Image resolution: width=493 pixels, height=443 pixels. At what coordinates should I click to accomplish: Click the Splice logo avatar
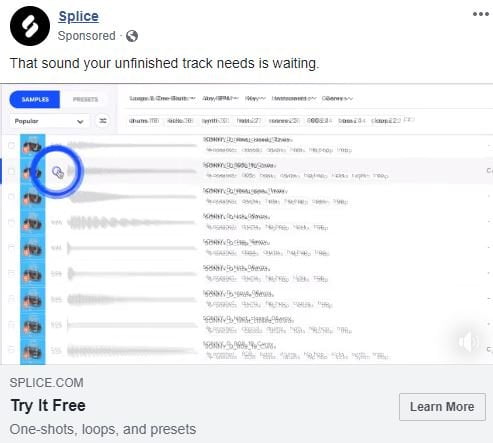click(x=30, y=26)
